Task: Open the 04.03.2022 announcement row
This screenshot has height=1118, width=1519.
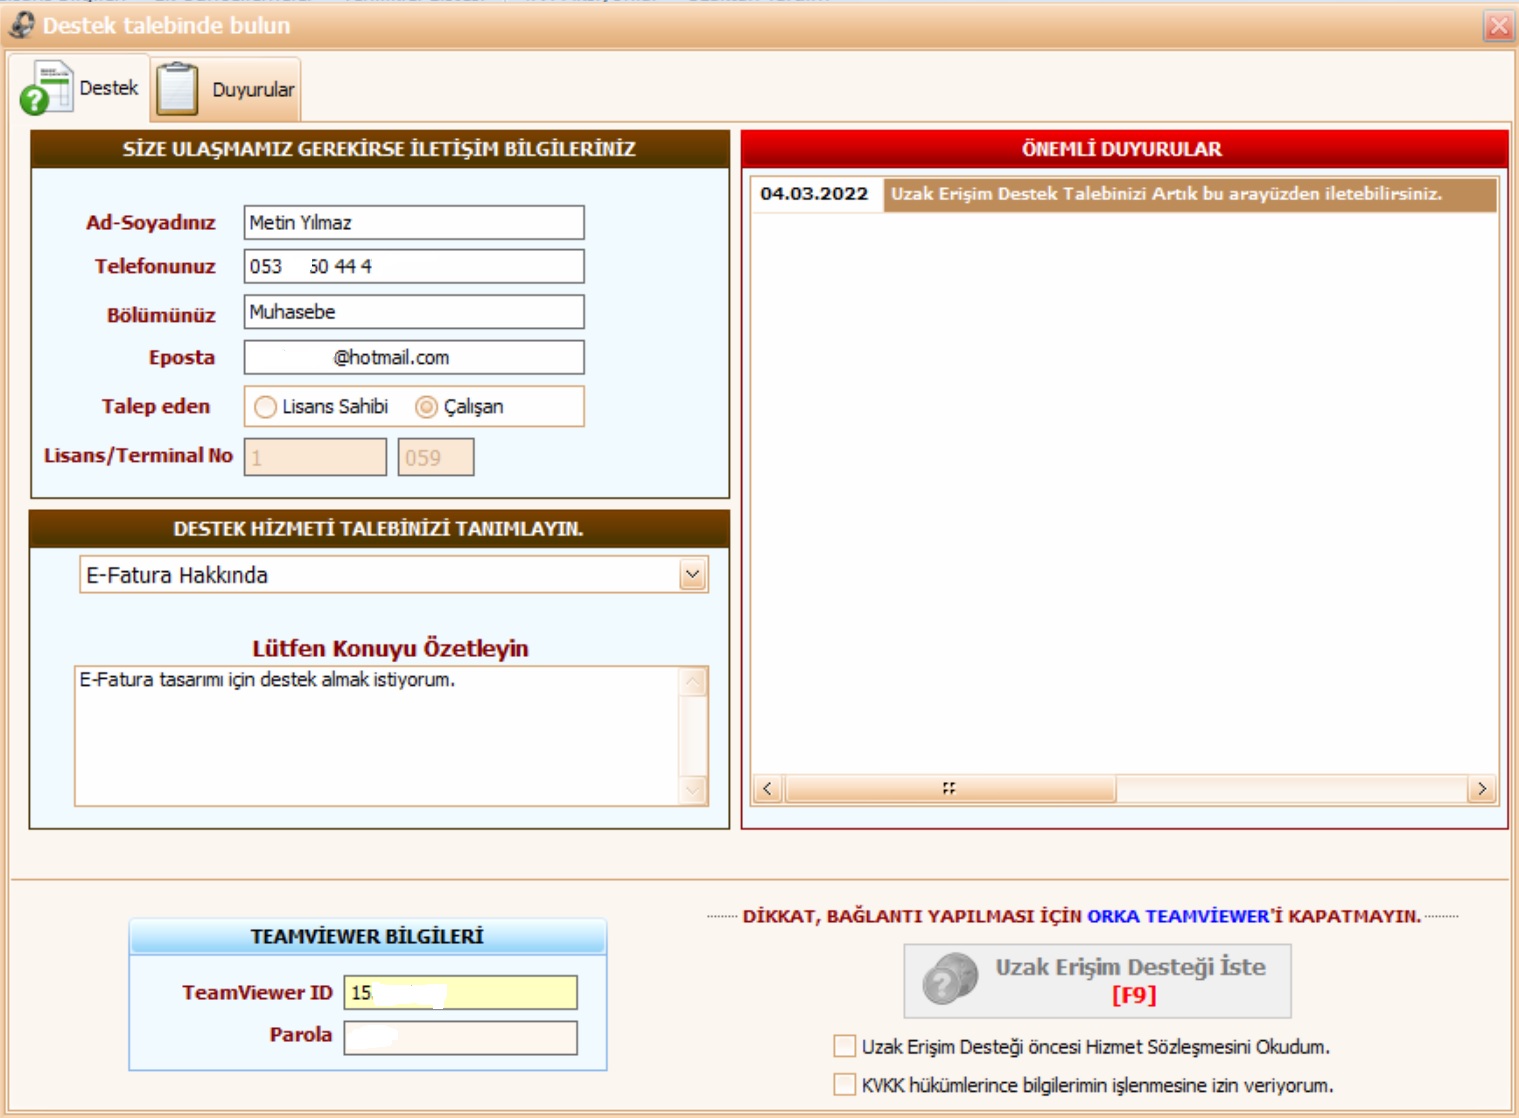Action: coord(1122,194)
